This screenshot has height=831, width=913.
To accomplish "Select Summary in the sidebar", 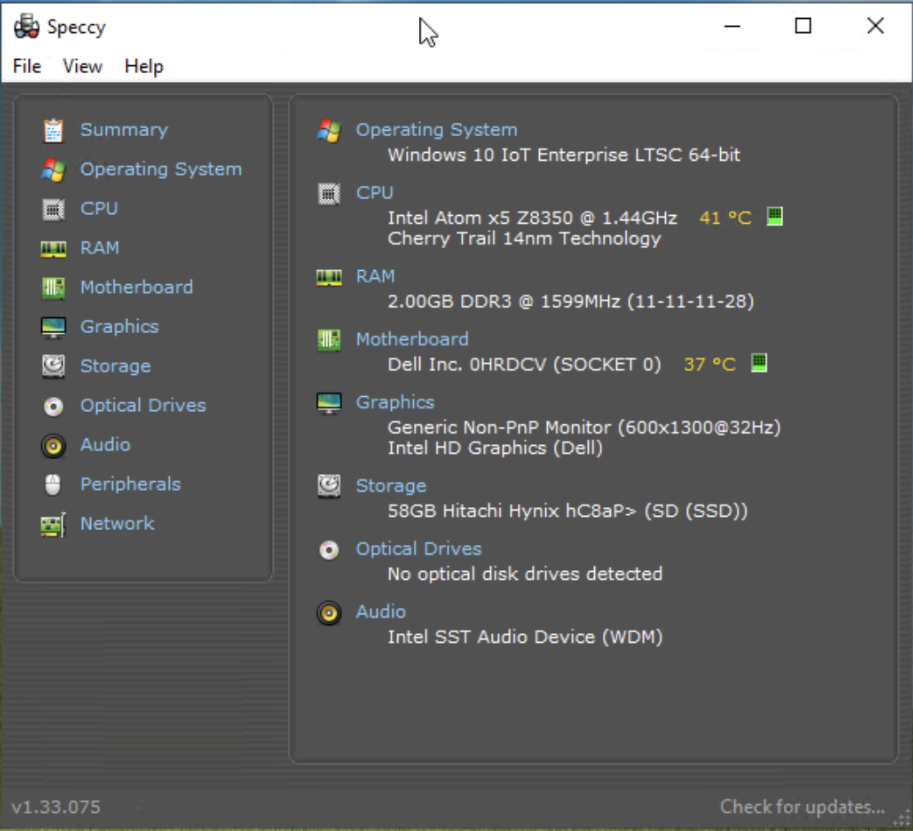I will 124,130.
